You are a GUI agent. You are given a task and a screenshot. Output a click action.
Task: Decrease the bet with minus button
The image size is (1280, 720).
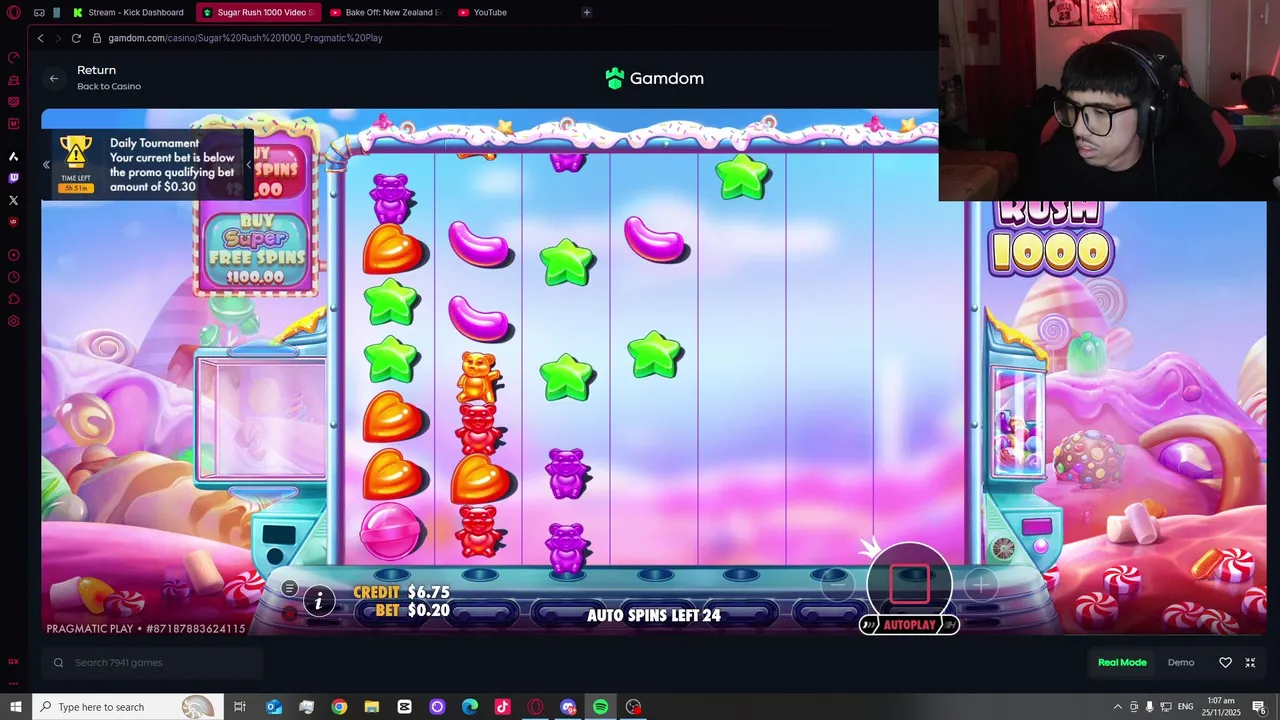pyautogui.click(x=838, y=586)
